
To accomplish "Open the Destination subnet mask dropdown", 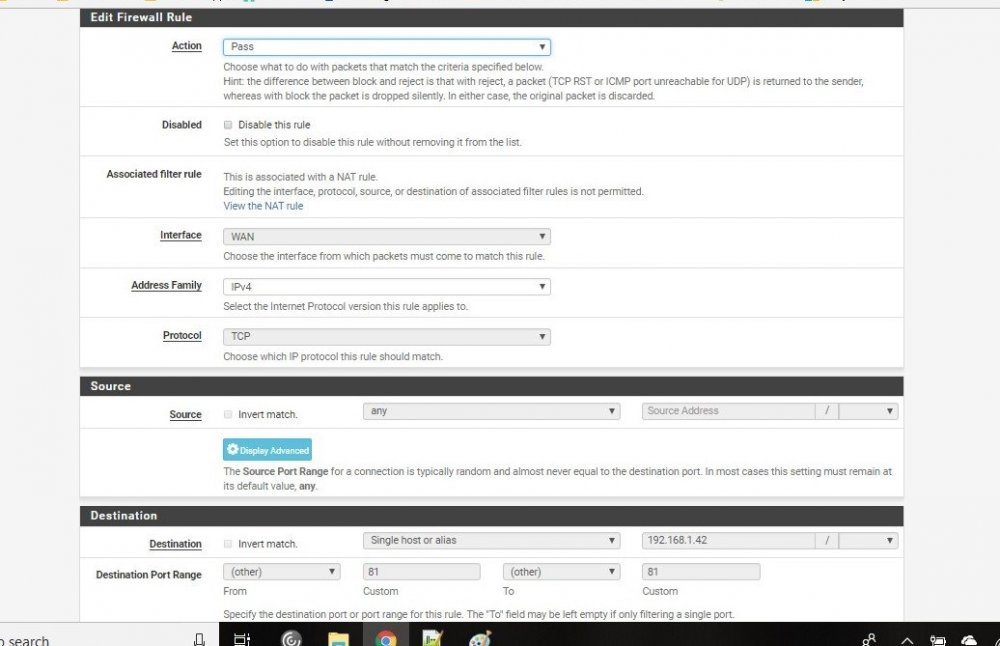I will pyautogui.click(x=868, y=541).
